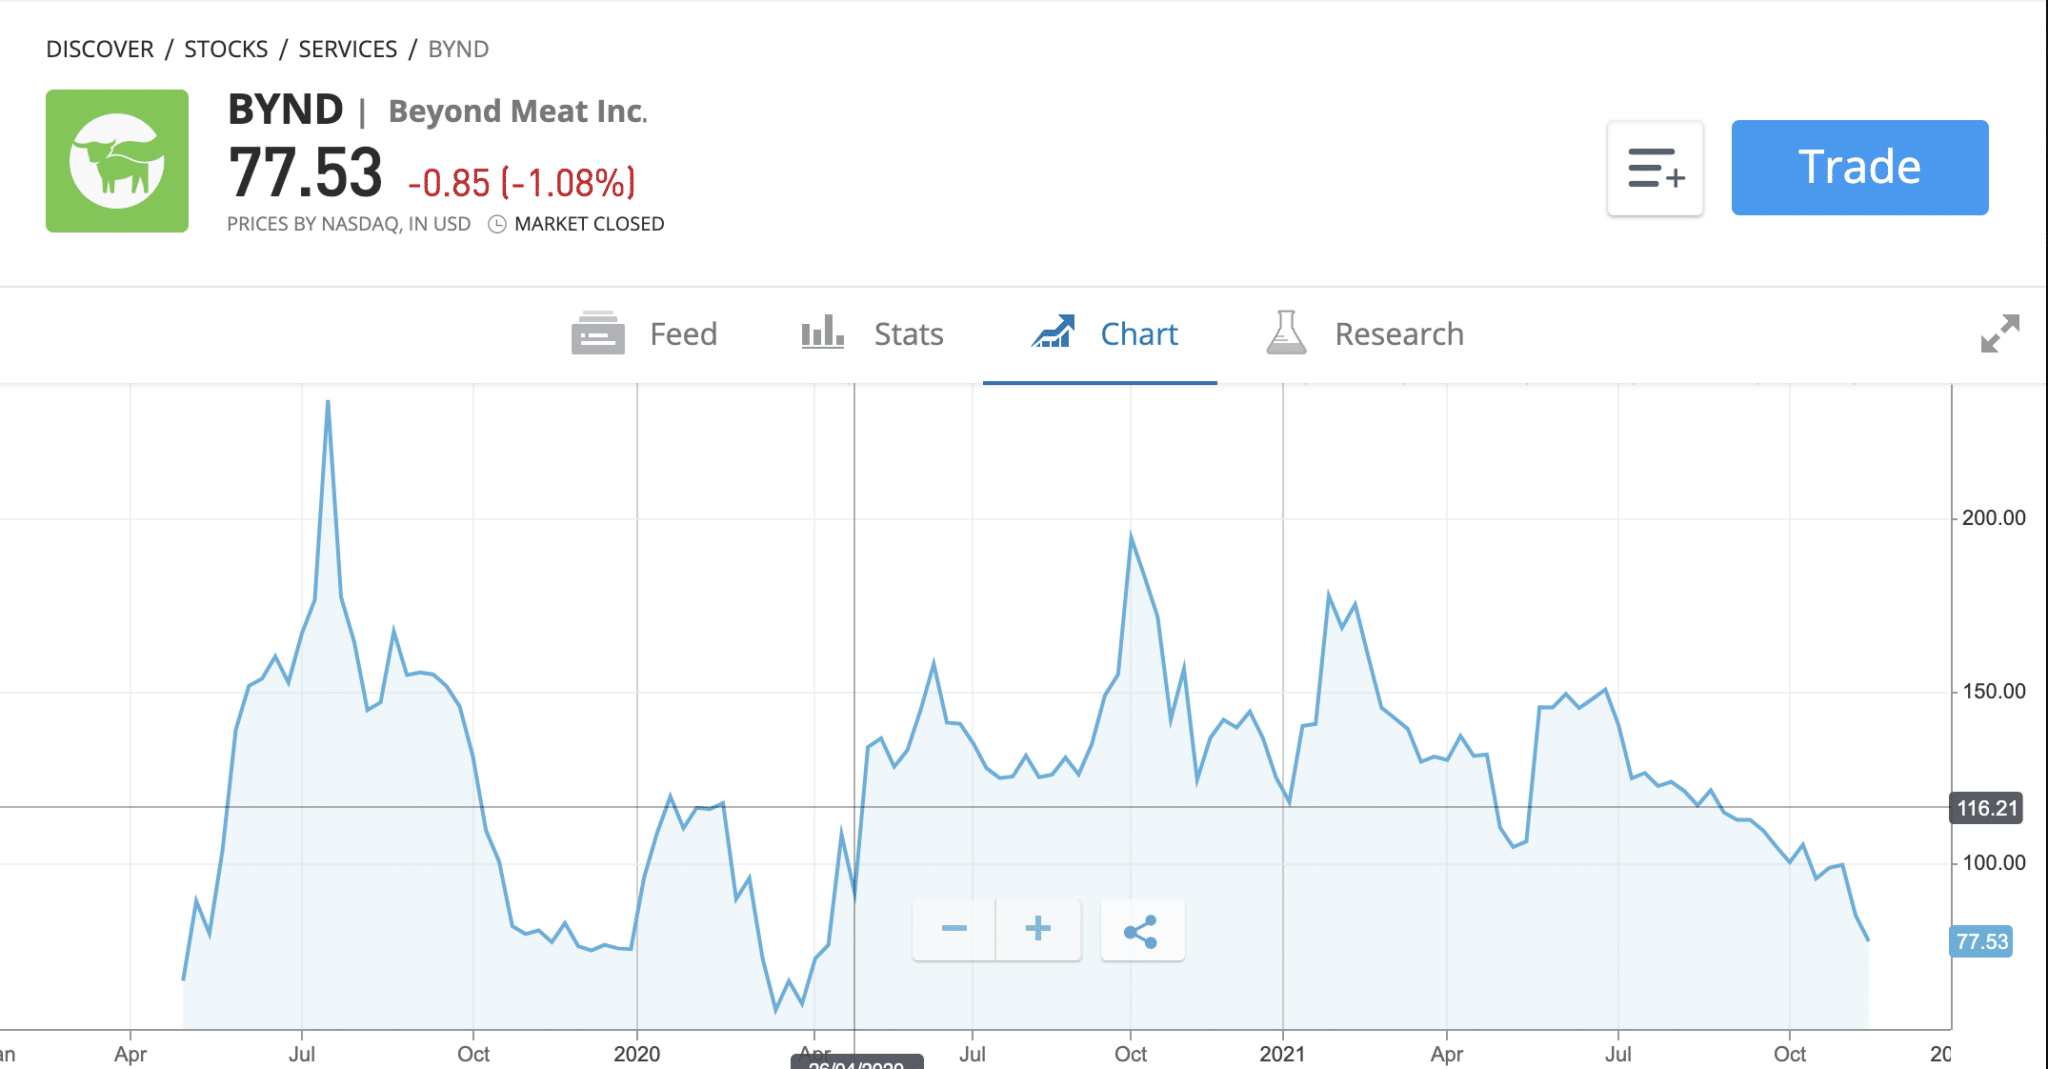Zoom out the chart with minus
Screen dimensions: 2048x1069
point(954,930)
